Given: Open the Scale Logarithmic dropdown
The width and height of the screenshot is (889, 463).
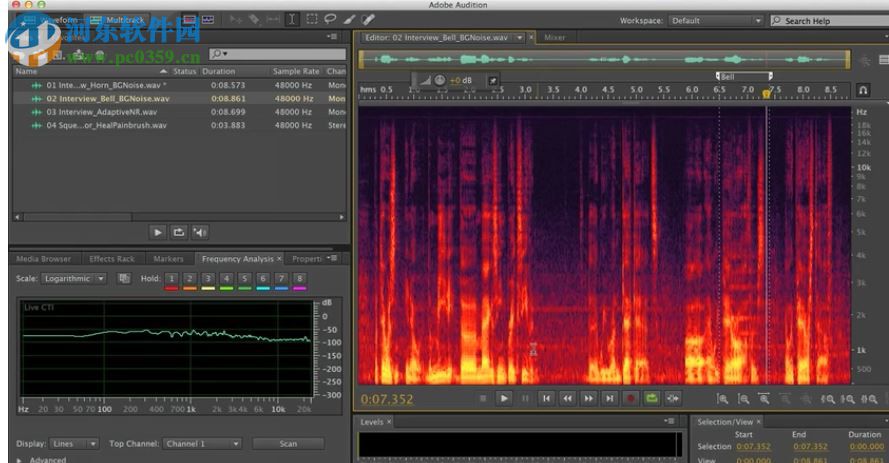Looking at the screenshot, I should (74, 279).
